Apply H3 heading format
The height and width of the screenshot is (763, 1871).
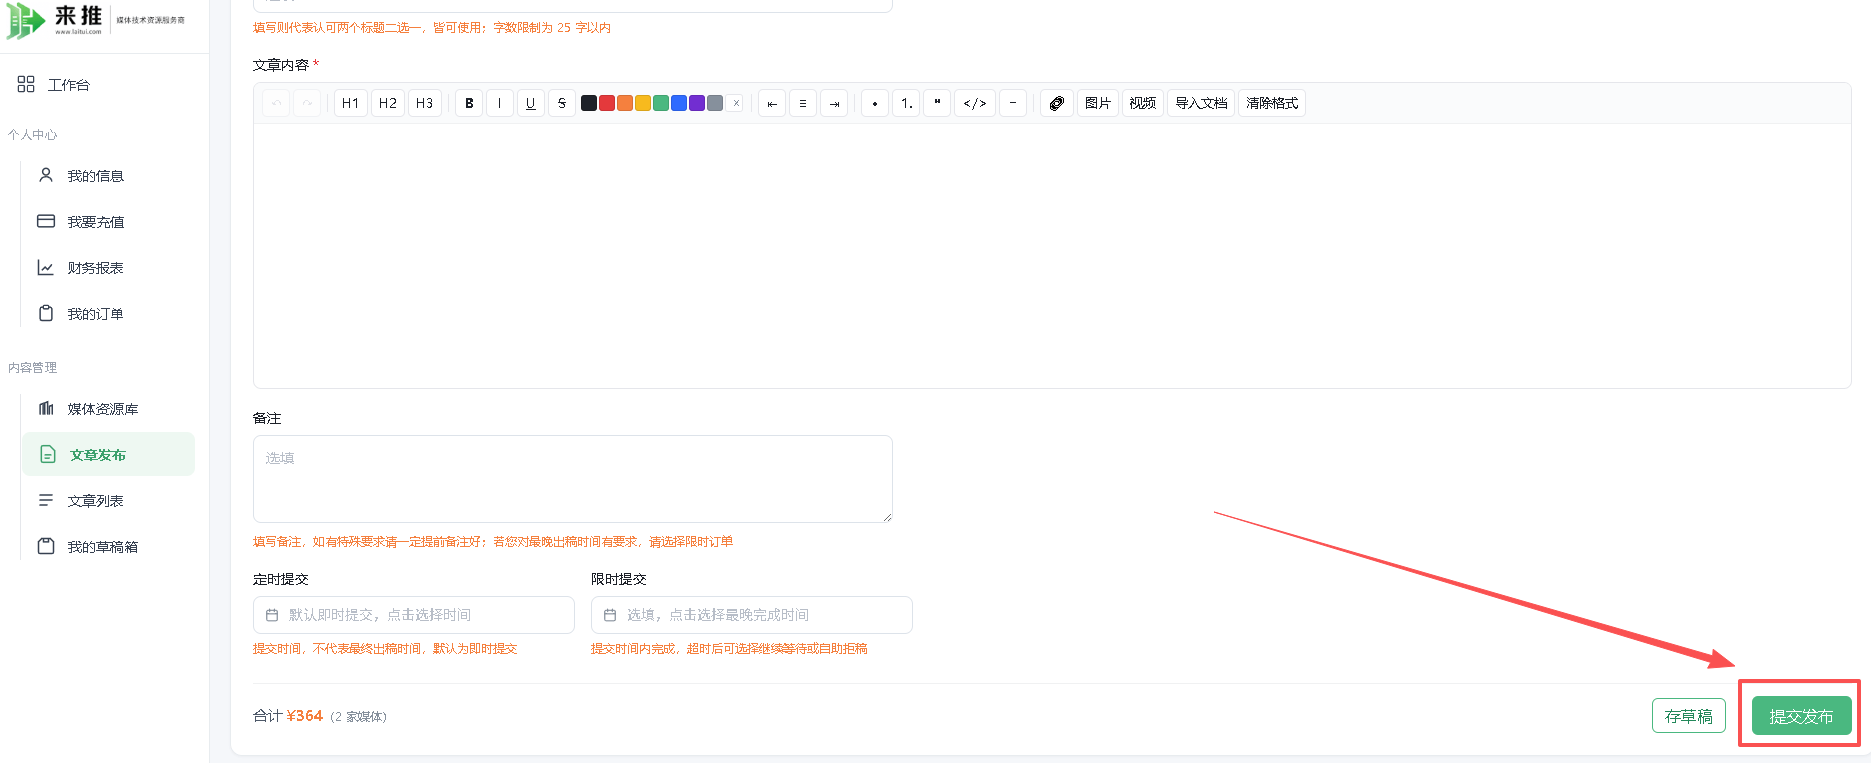click(x=425, y=103)
